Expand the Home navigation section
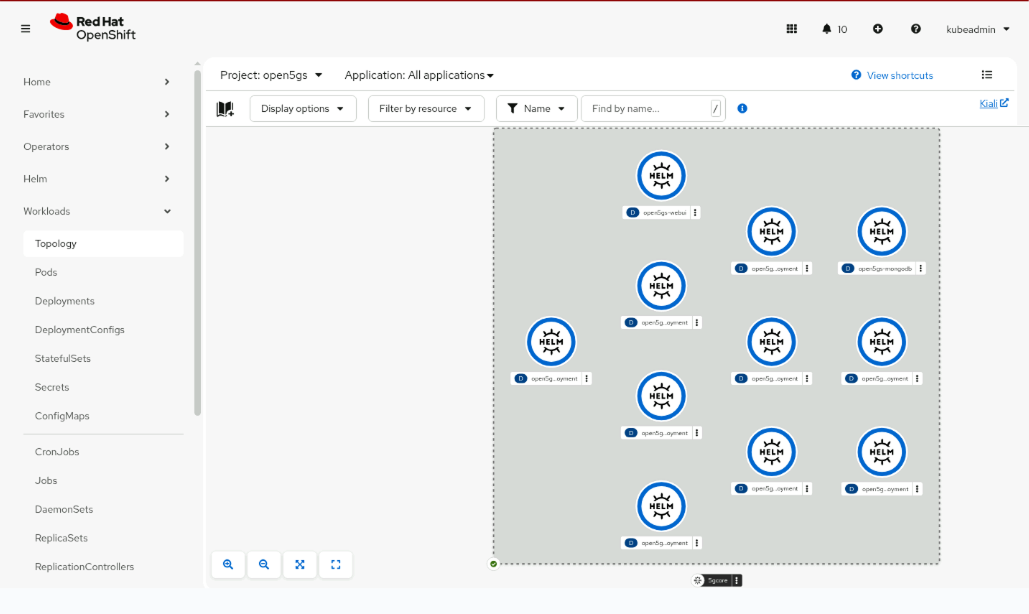This screenshot has width=1029, height=614. click(96, 82)
